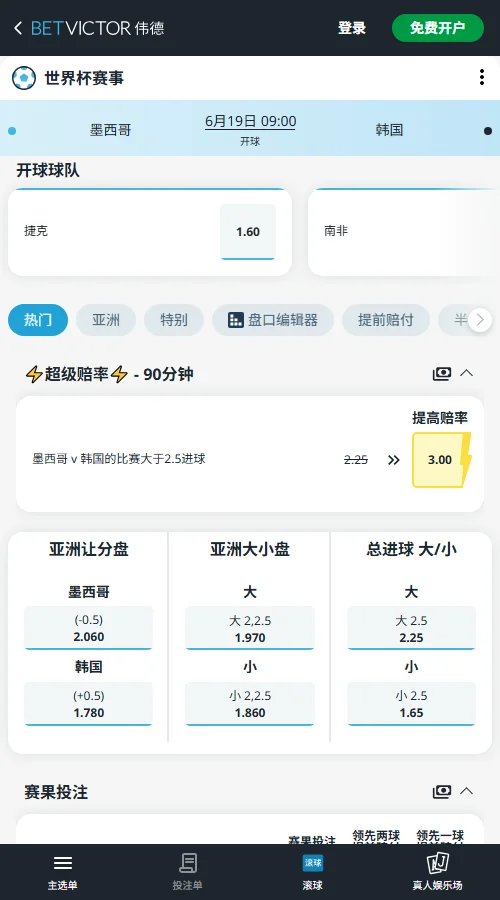This screenshot has height=900, width=500.
Task: Collapse the 超级赔率 90分钟 section
Action: pos(467,374)
